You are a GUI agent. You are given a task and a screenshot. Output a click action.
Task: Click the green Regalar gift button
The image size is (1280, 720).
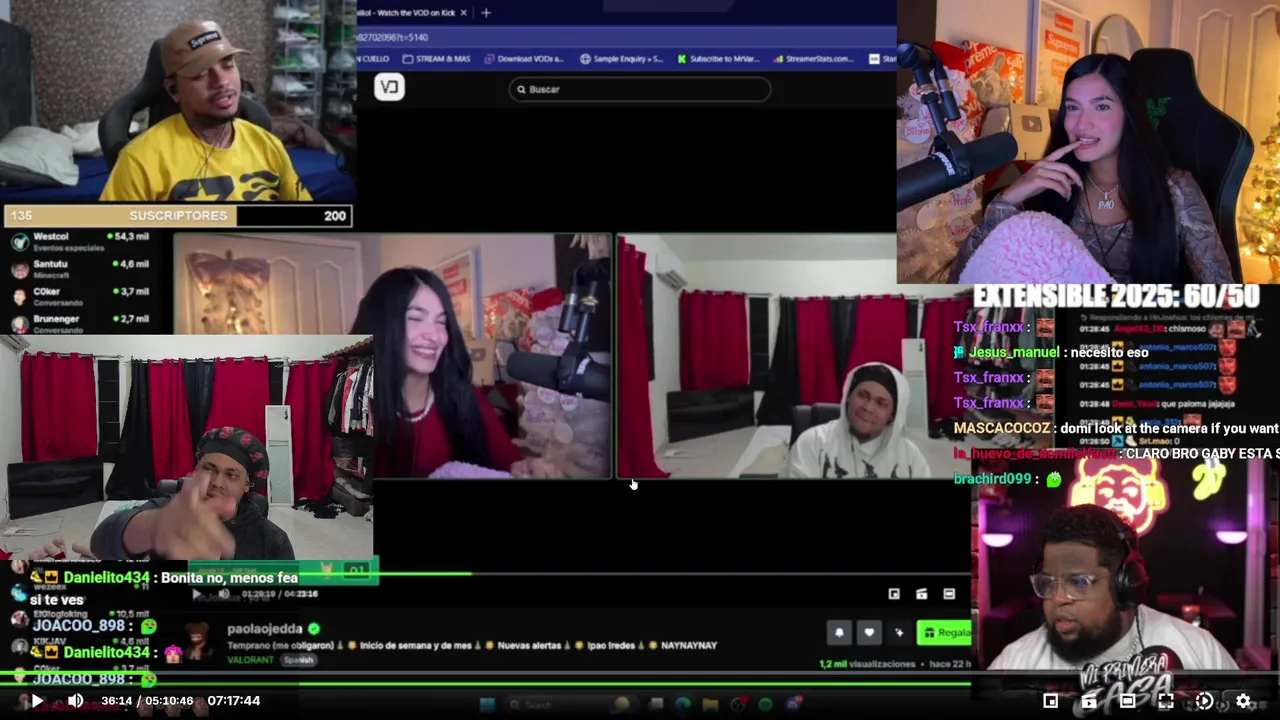(x=945, y=632)
